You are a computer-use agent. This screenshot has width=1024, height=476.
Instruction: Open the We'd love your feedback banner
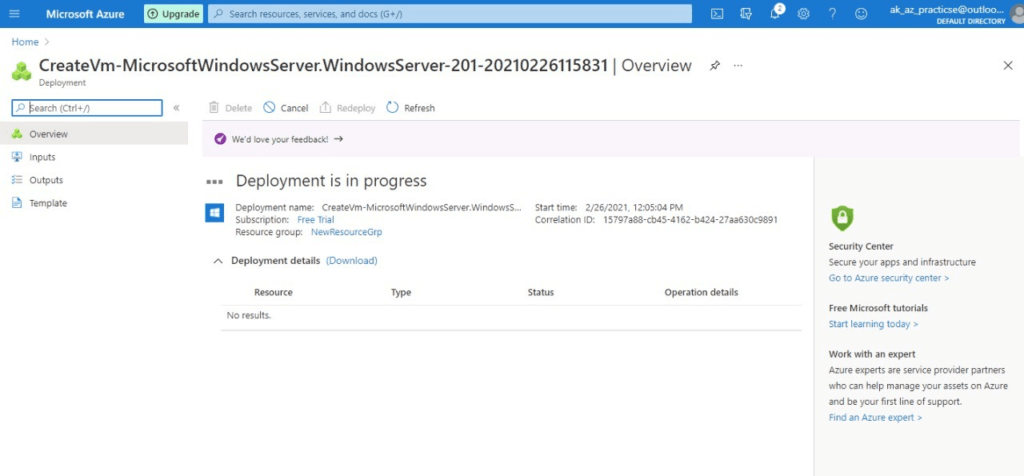click(x=279, y=139)
